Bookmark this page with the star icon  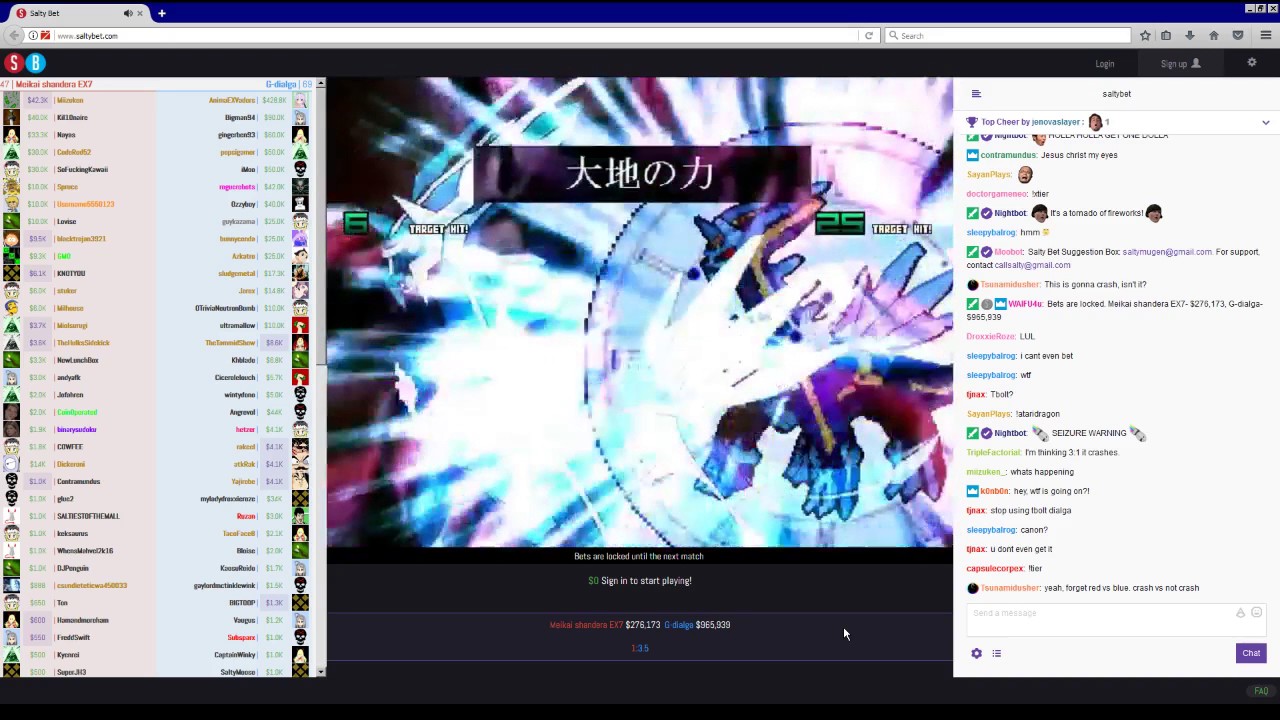(x=1145, y=36)
